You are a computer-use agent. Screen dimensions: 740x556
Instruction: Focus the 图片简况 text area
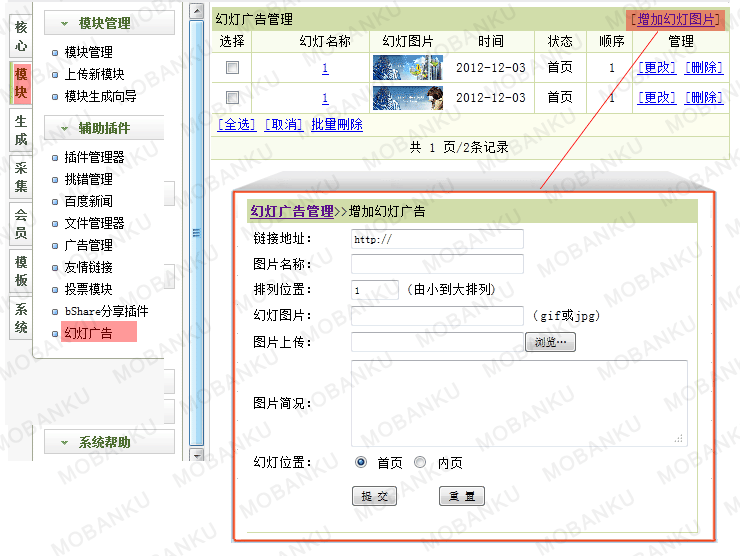pyautogui.click(x=519, y=404)
